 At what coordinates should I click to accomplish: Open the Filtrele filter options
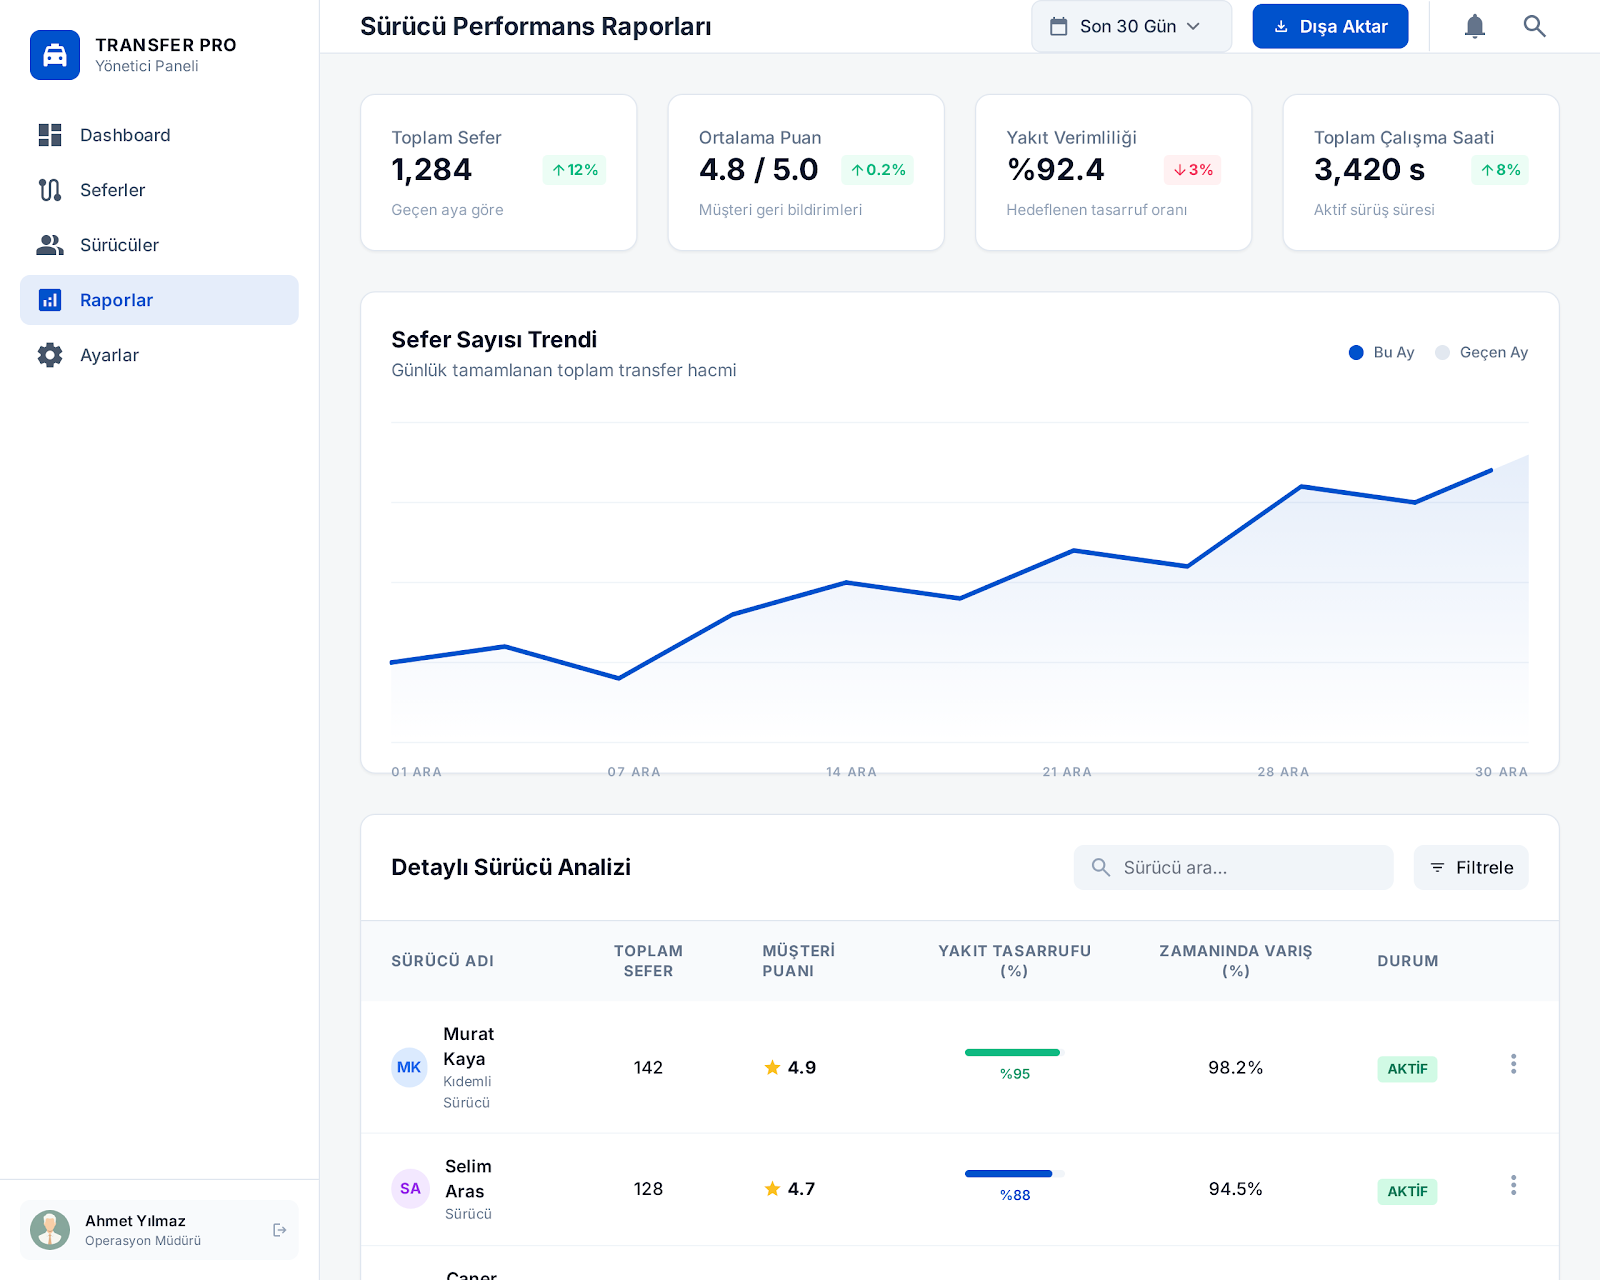tap(1470, 867)
